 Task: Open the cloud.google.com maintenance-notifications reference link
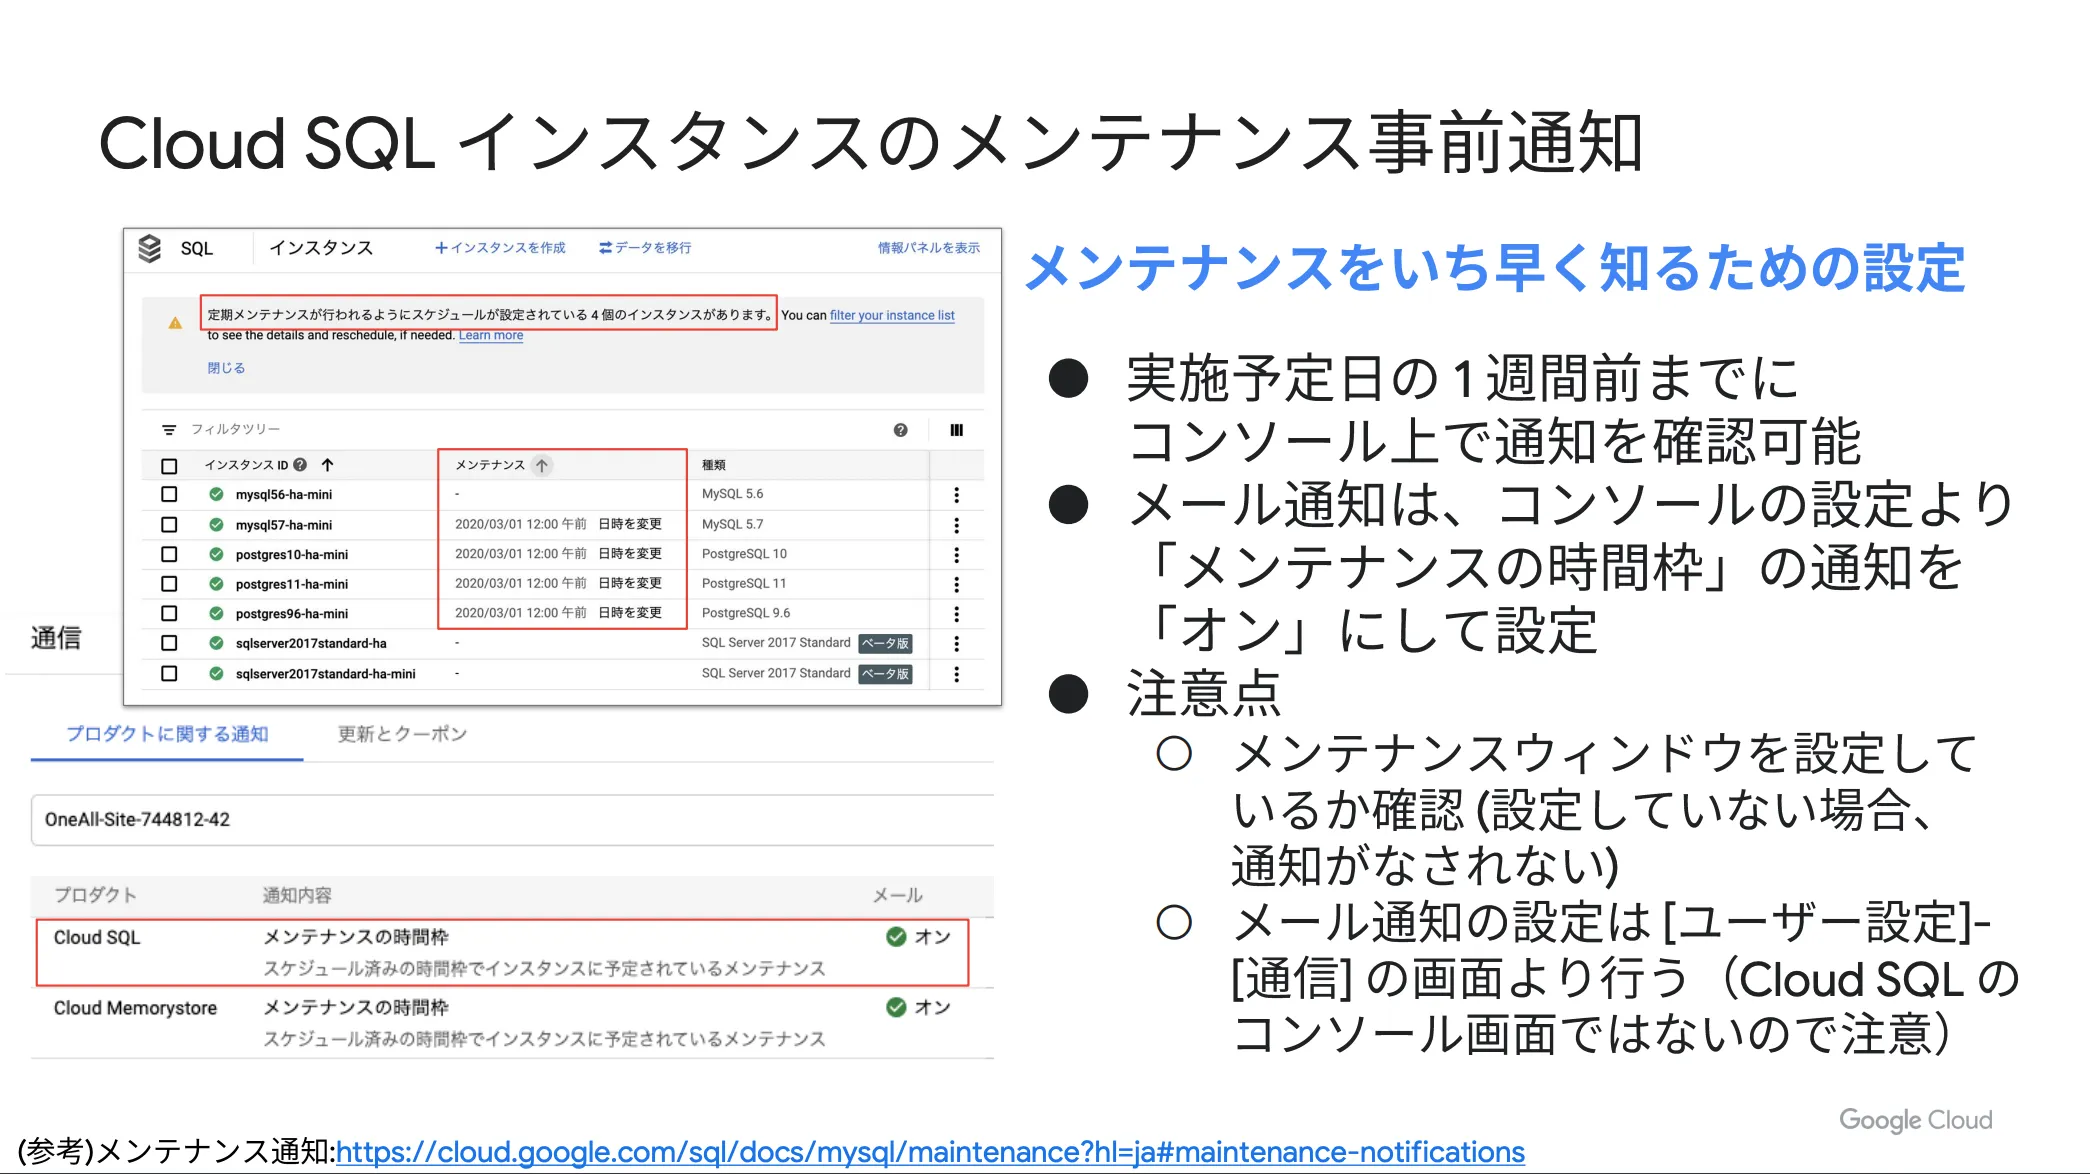(930, 1152)
